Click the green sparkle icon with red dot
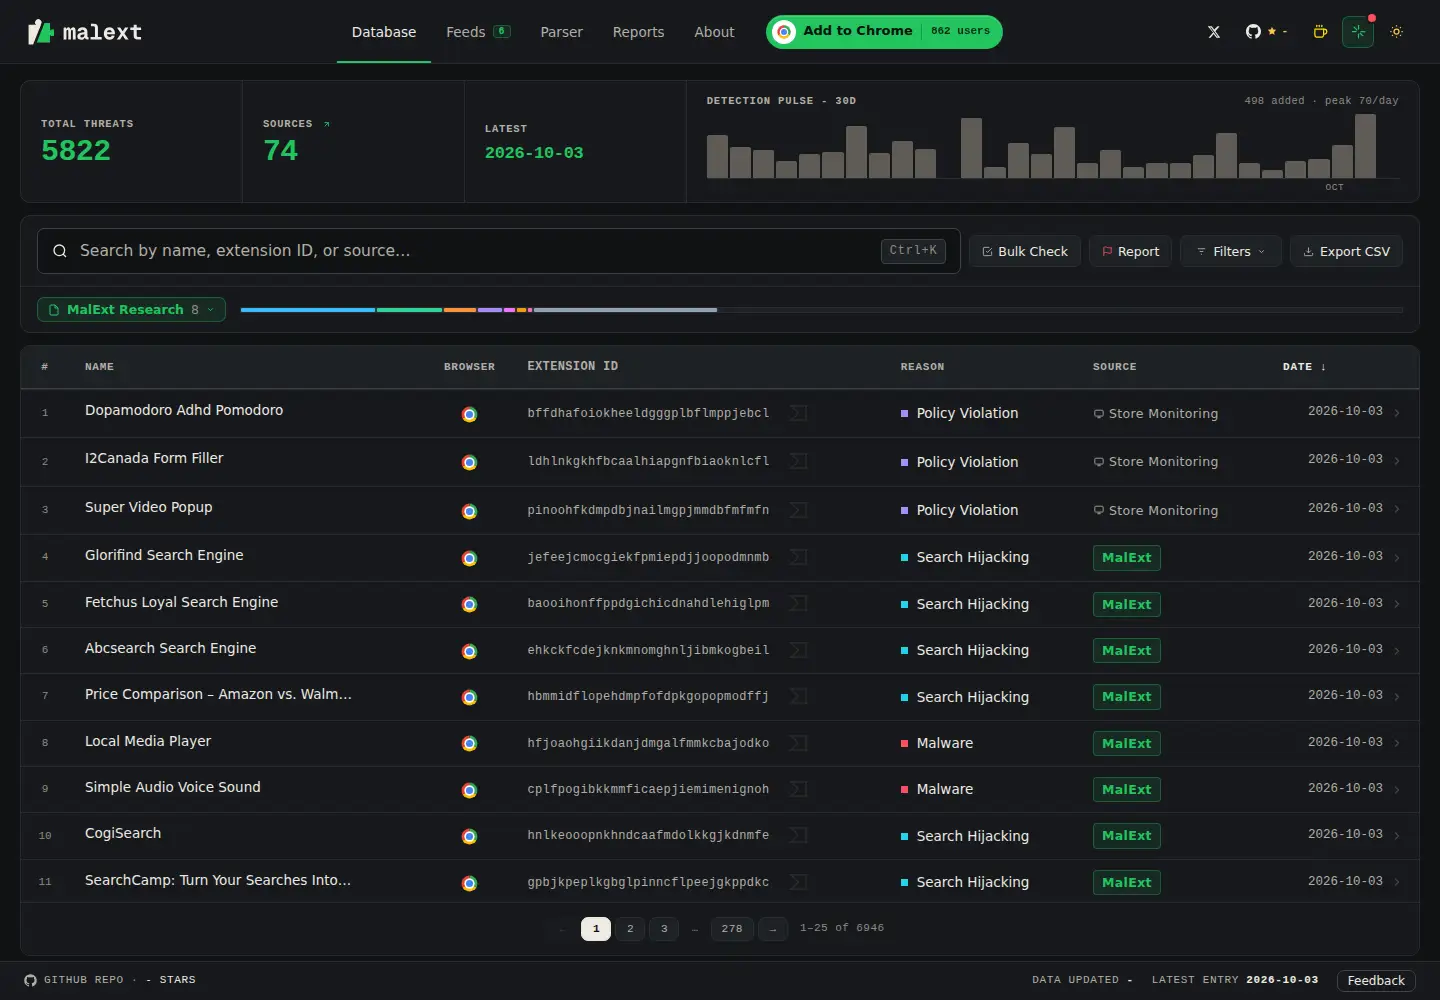Viewport: 1440px width, 1000px height. pos(1358,32)
